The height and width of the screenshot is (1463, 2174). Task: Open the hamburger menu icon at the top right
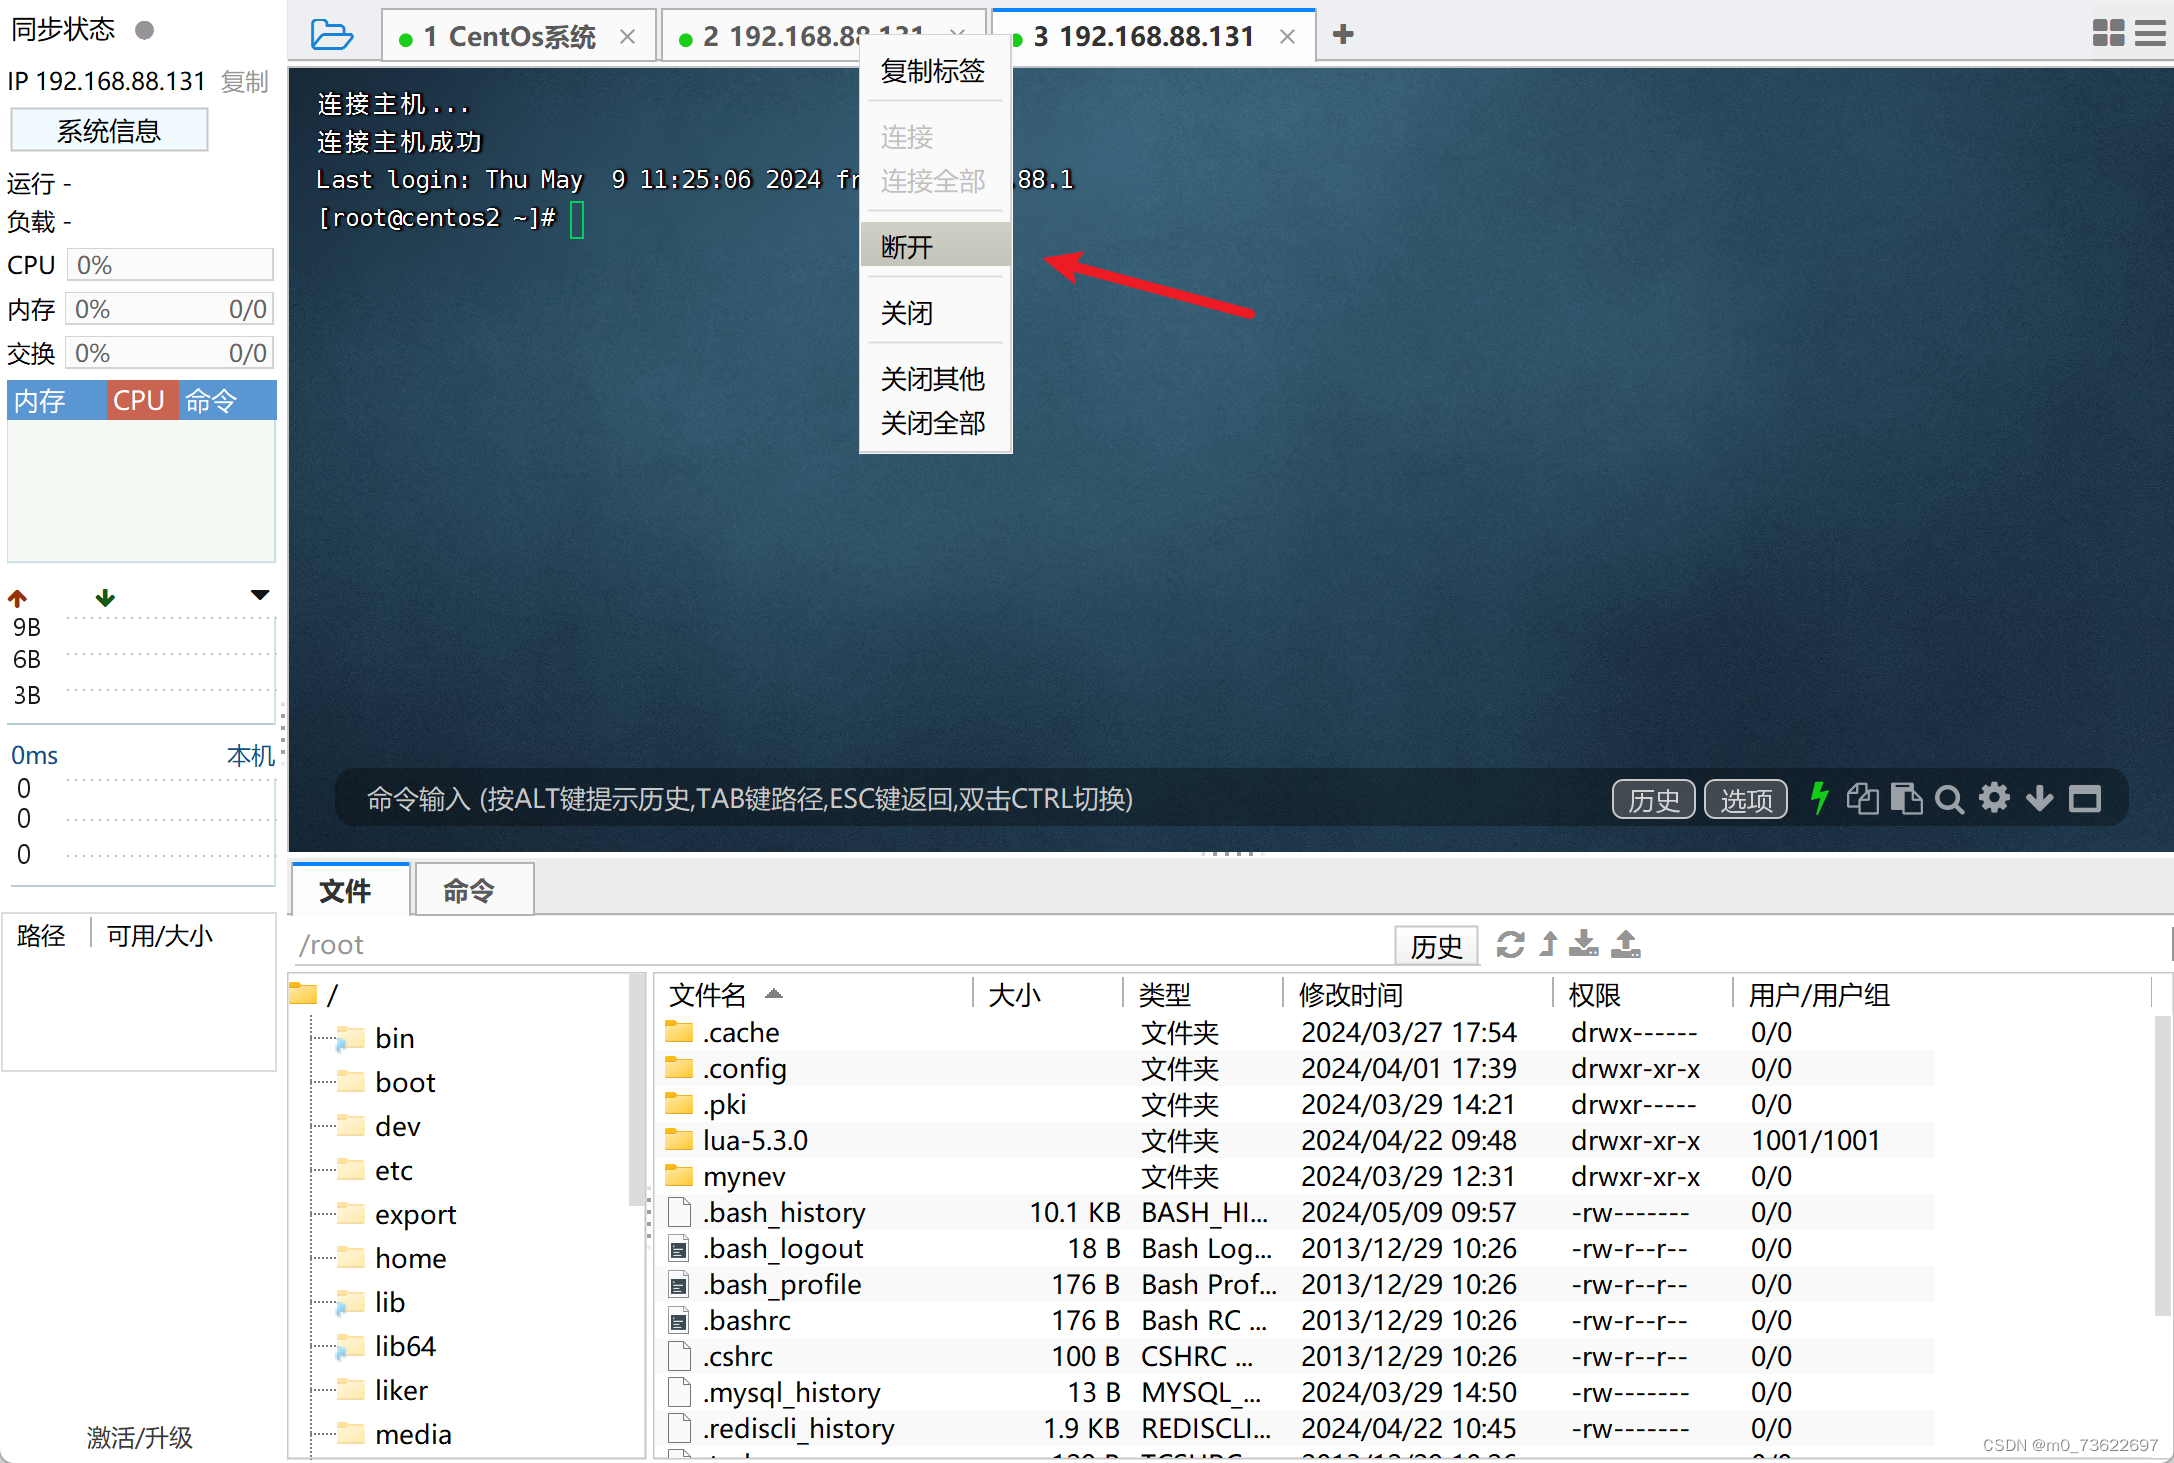tap(2150, 33)
